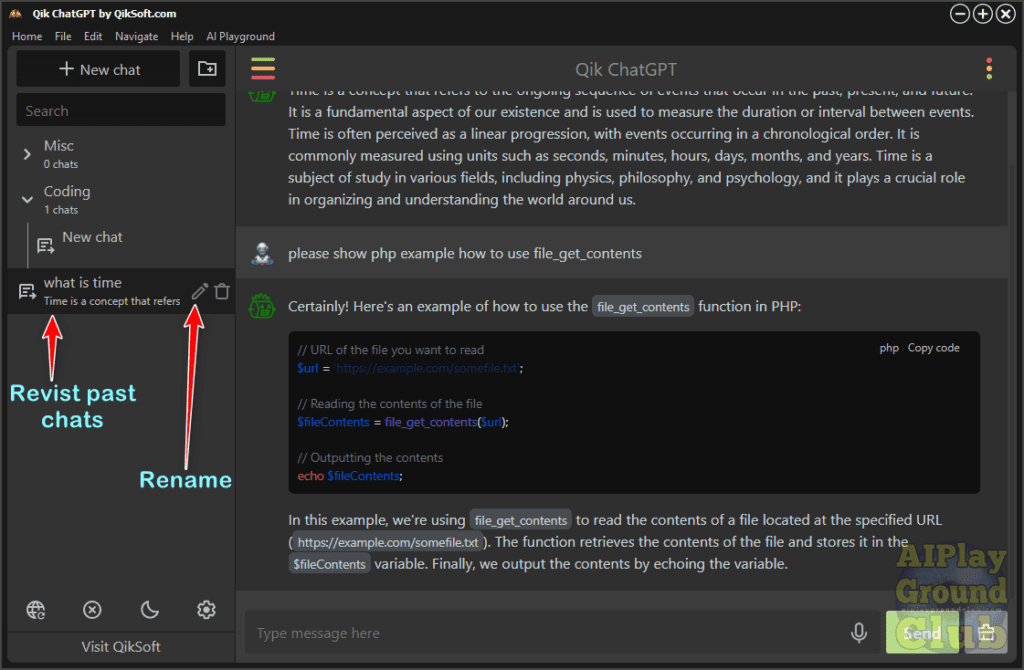The image size is (1024, 670).
Task: Visit QikSoft link
Action: 121,646
